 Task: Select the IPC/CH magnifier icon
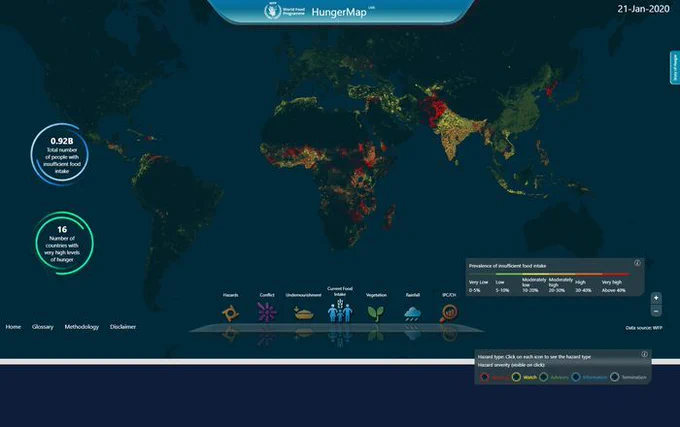tap(449, 313)
